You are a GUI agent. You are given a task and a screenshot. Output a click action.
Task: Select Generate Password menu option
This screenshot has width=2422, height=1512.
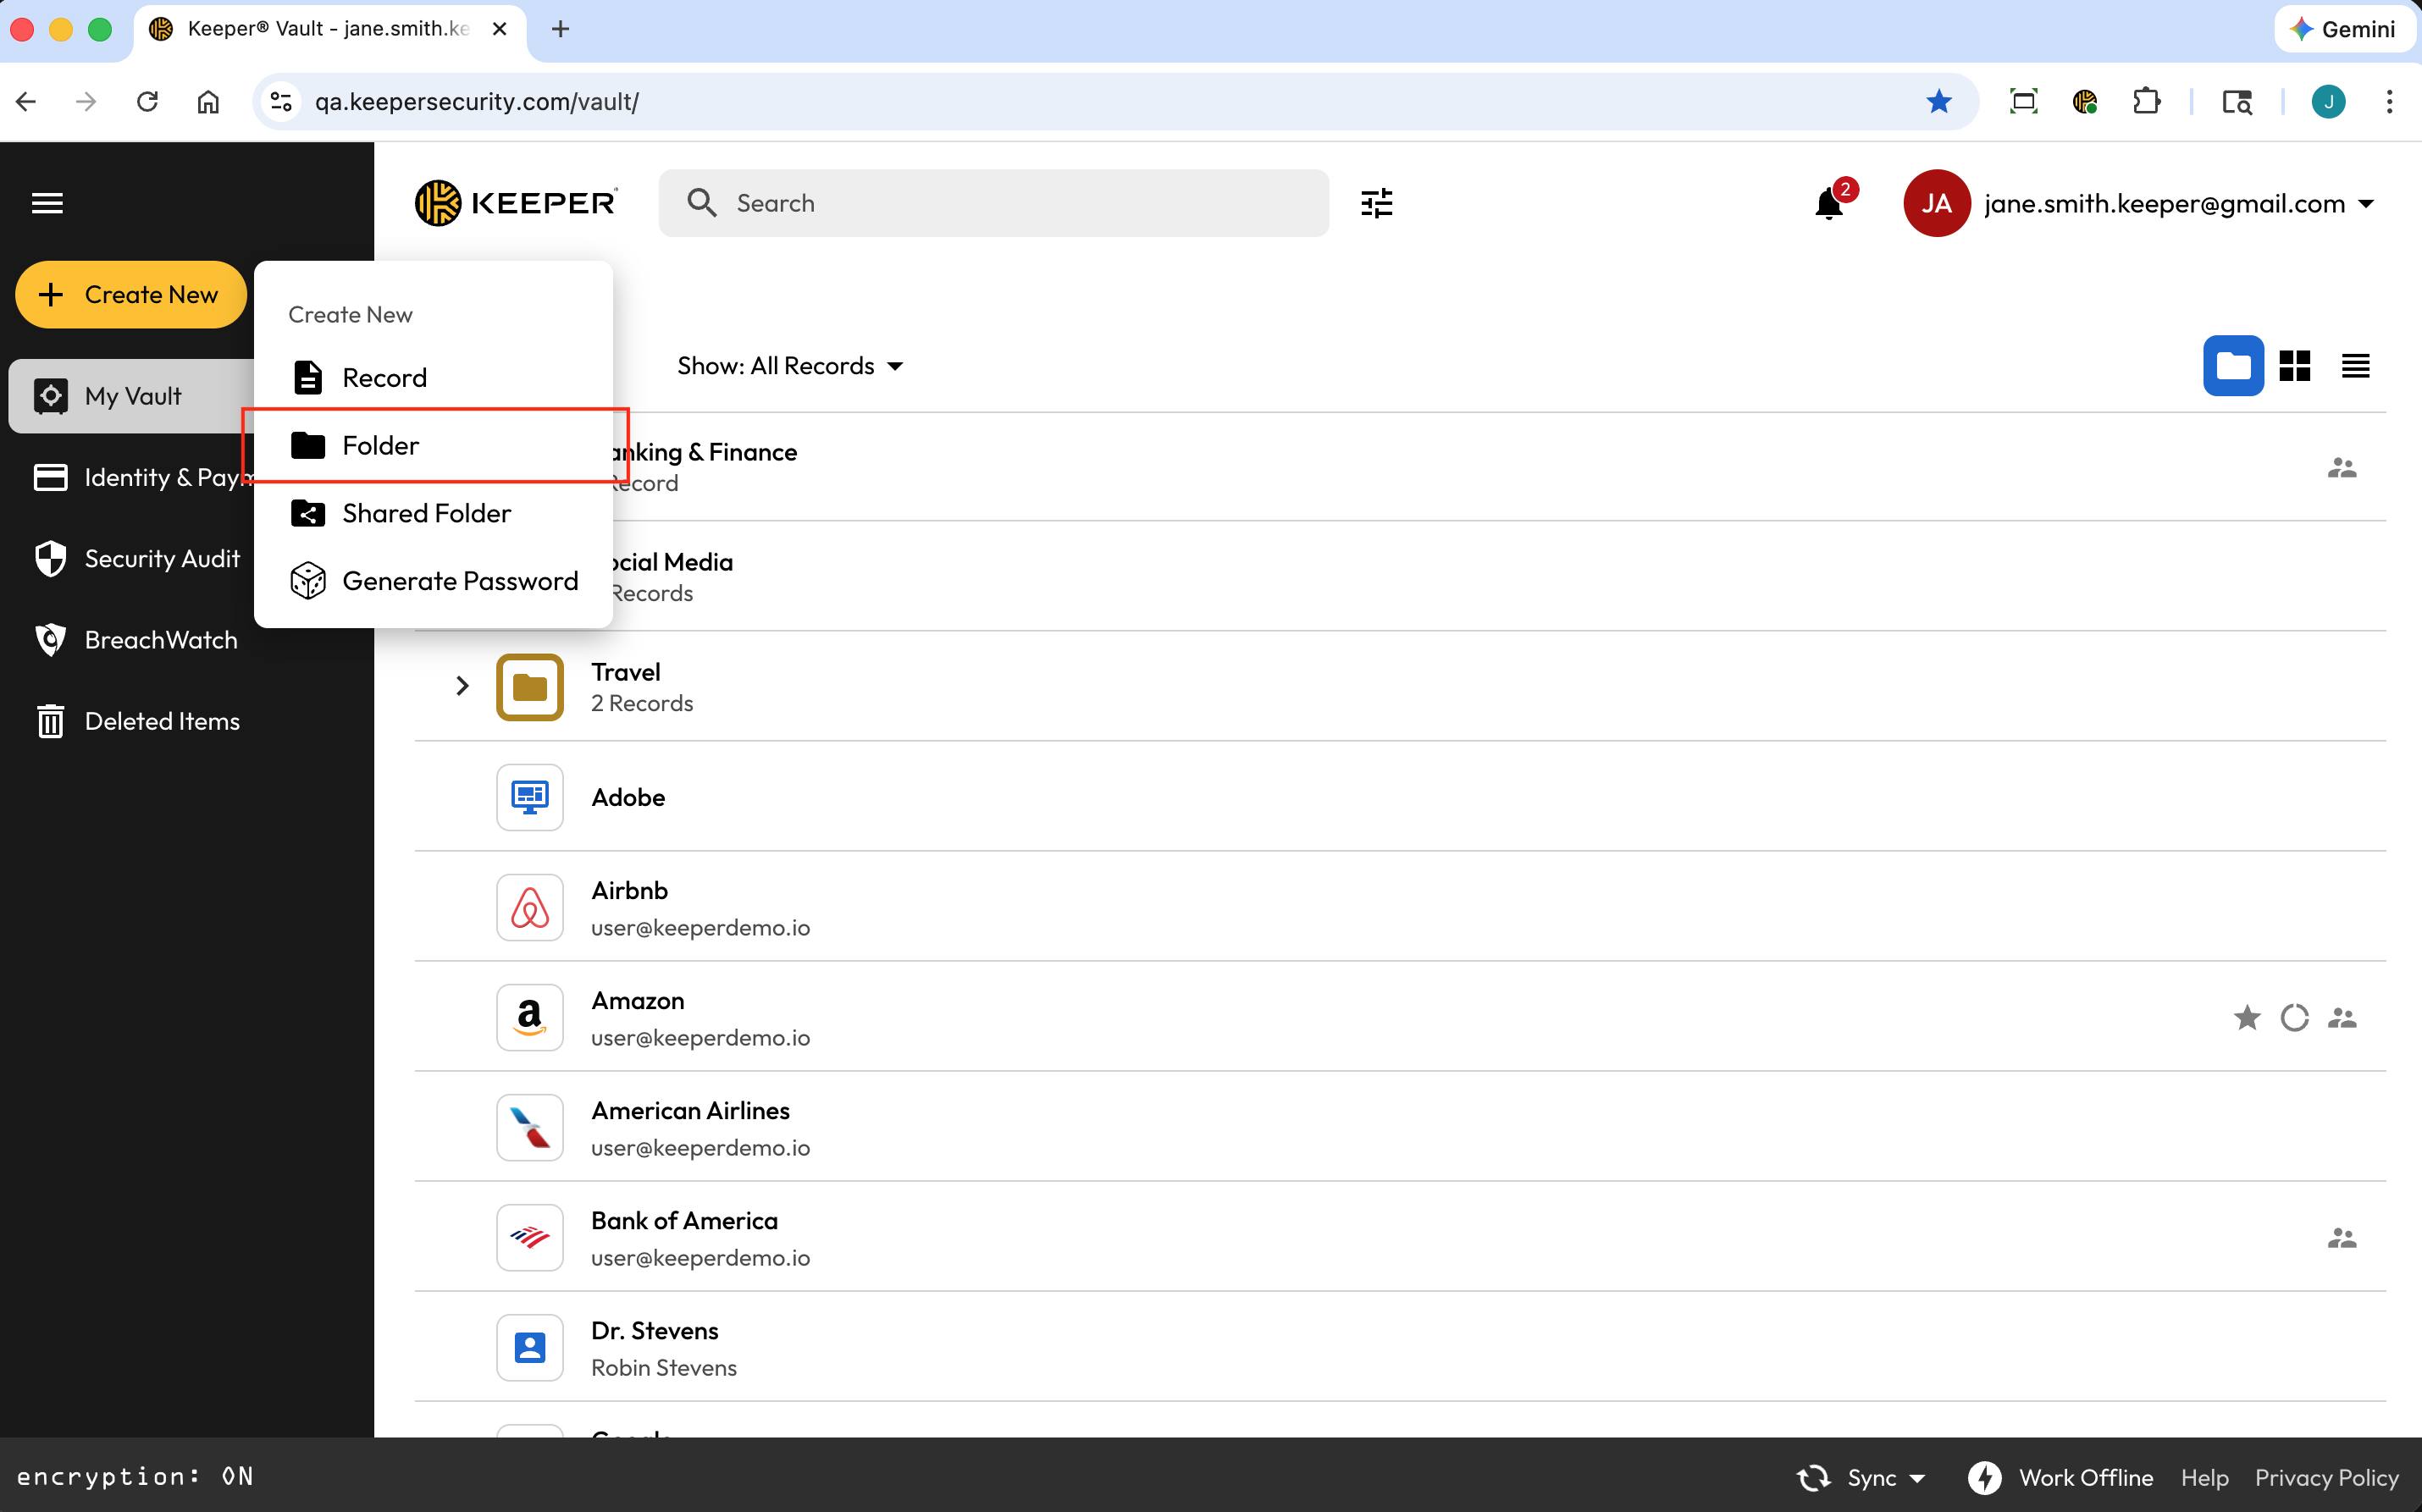pos(459,581)
